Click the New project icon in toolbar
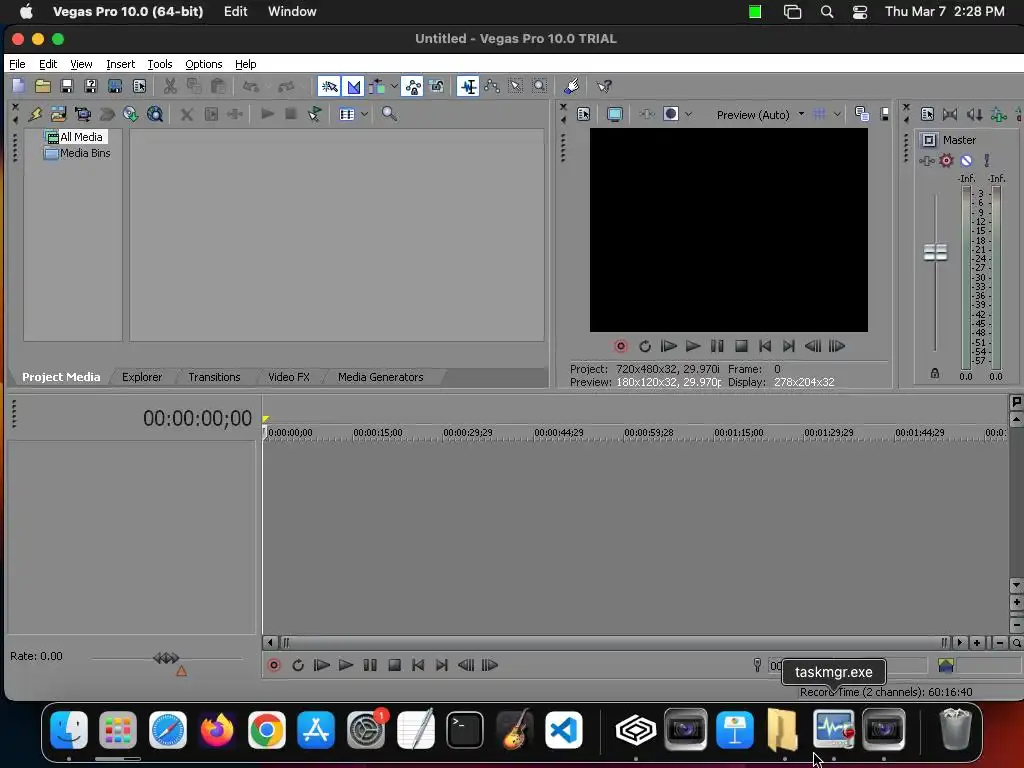Viewport: 1024px width, 768px height. tap(18, 86)
